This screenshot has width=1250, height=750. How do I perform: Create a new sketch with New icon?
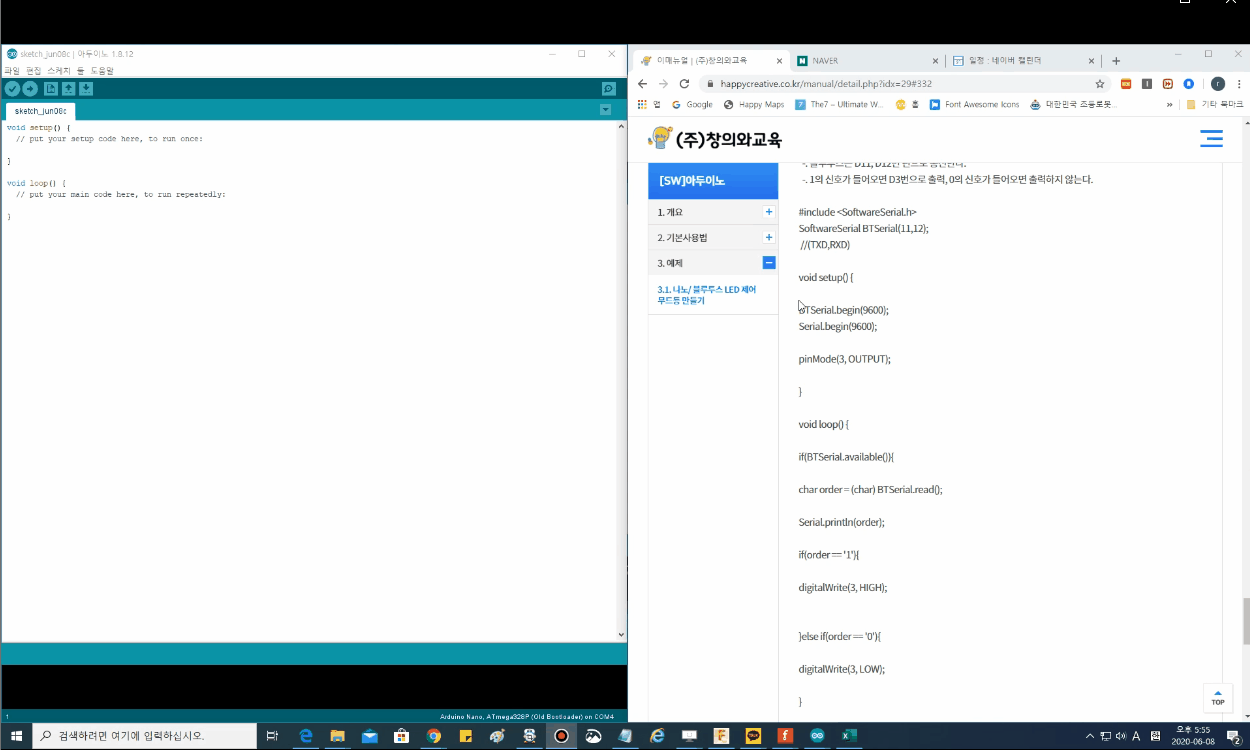click(x=51, y=89)
